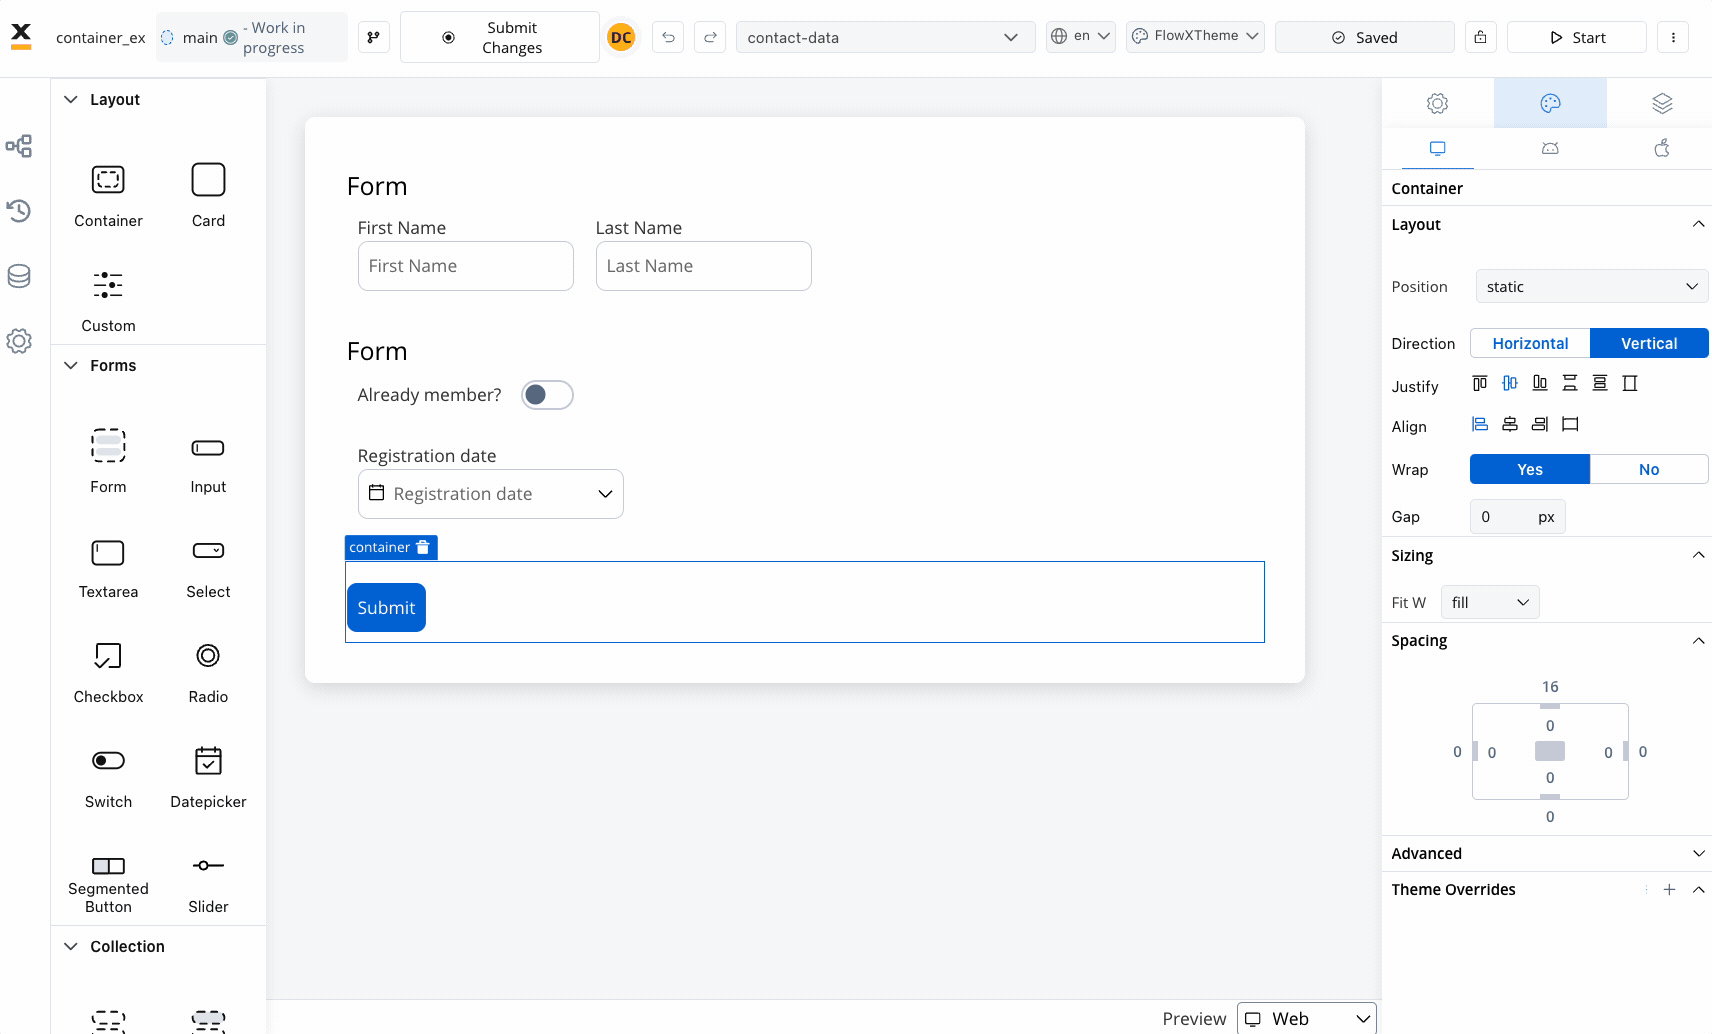
Task: Select the Radio component icon
Action: pyautogui.click(x=208, y=656)
